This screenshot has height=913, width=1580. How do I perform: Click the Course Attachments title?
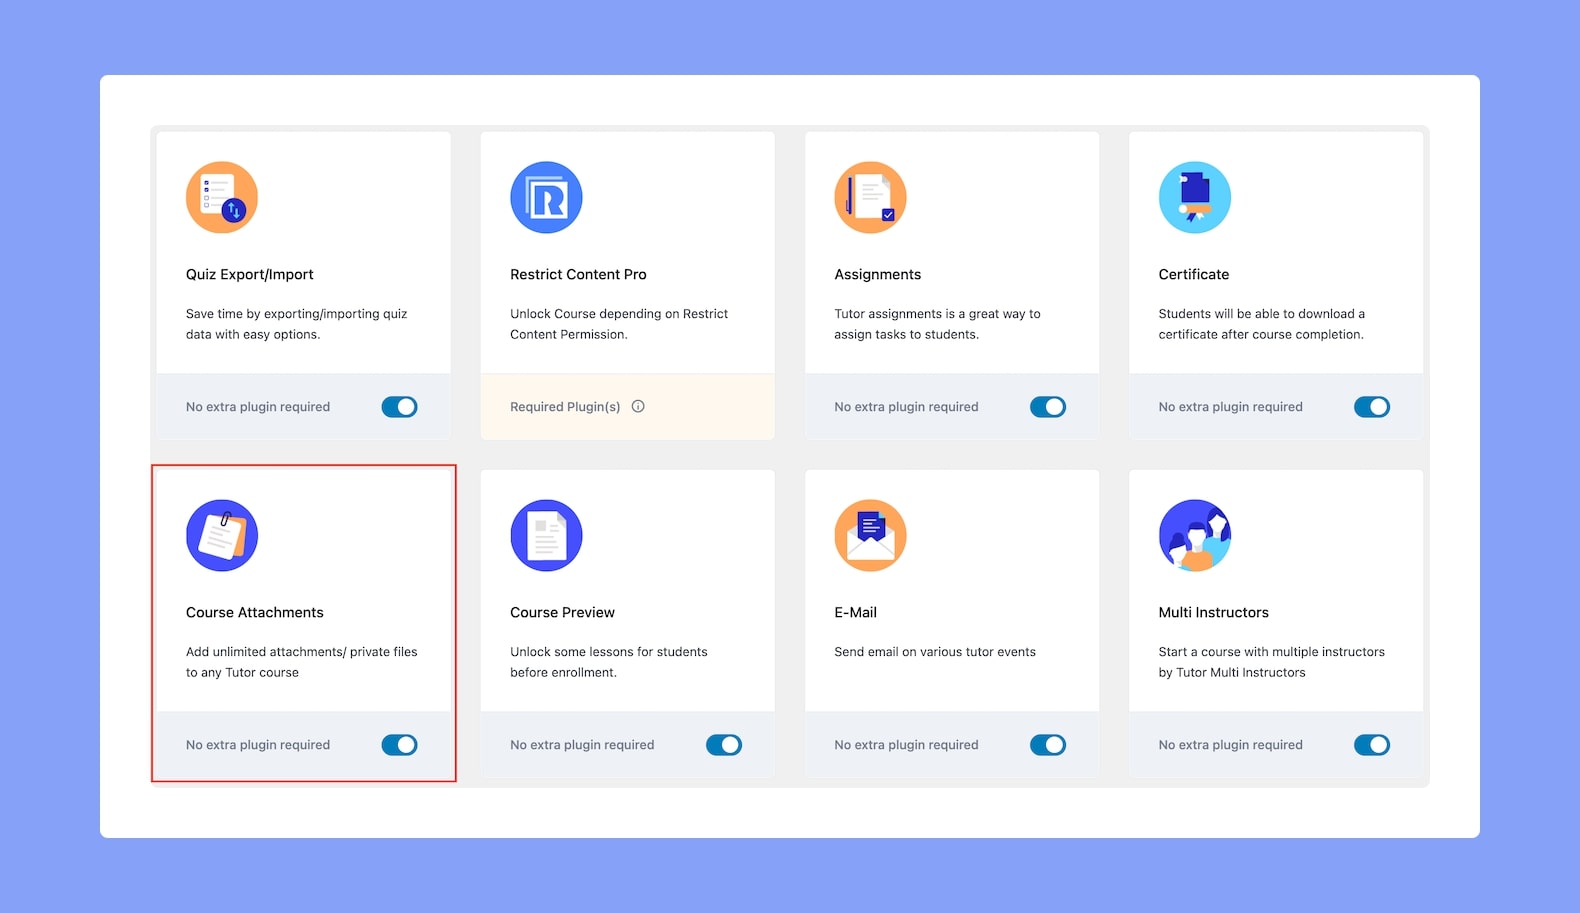(255, 612)
